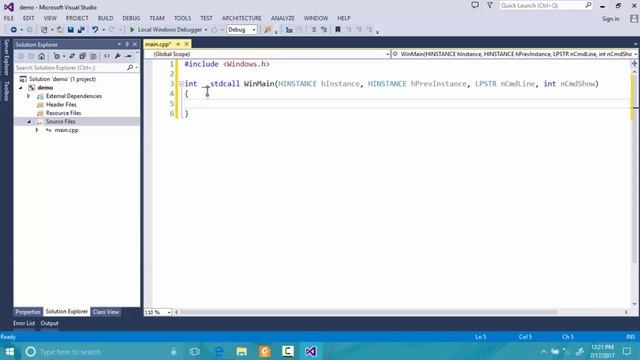The width and height of the screenshot is (640, 360).
Task: Open the FILE menu
Action: click(9, 18)
